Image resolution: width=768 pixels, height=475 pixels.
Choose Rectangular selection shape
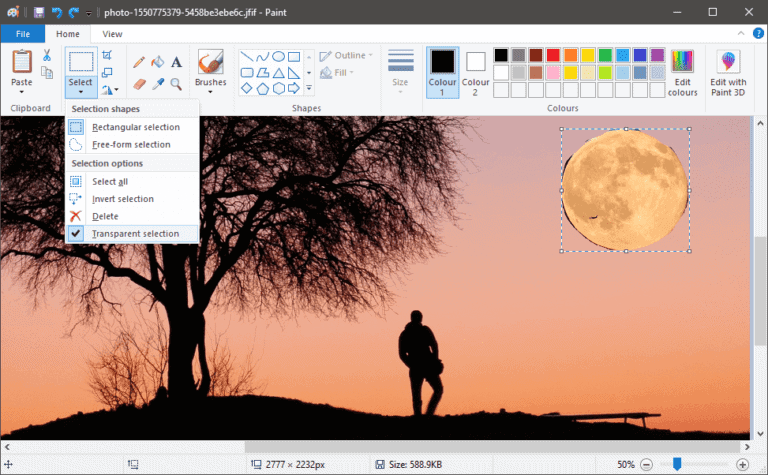point(135,127)
